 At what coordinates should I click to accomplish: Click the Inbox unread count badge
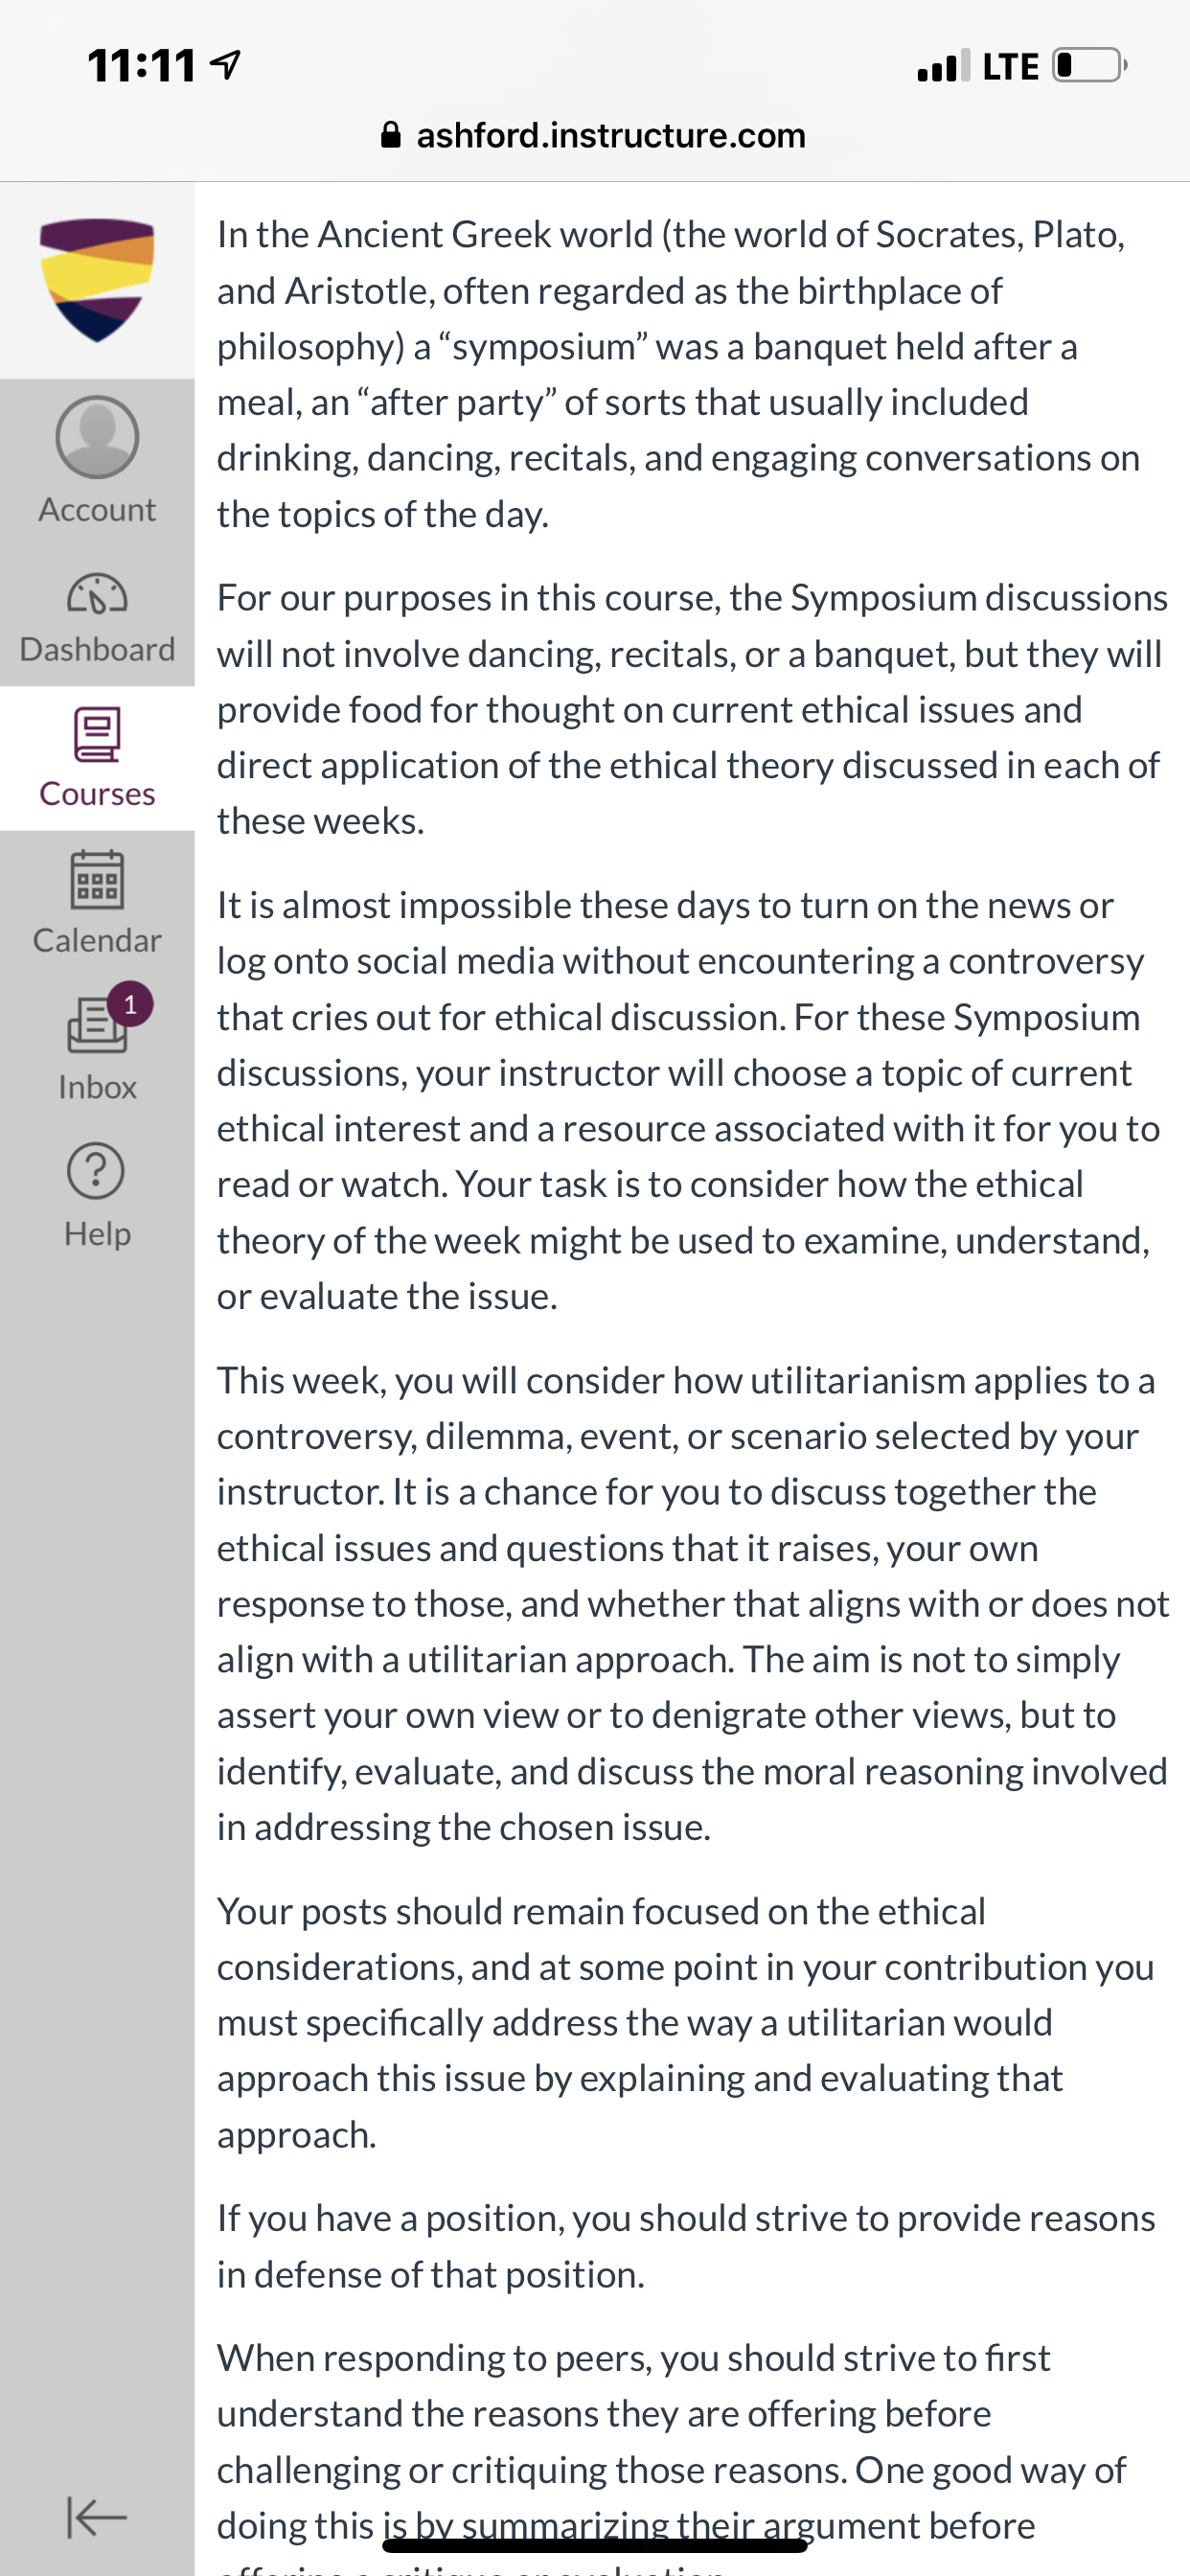pyautogui.click(x=130, y=1004)
